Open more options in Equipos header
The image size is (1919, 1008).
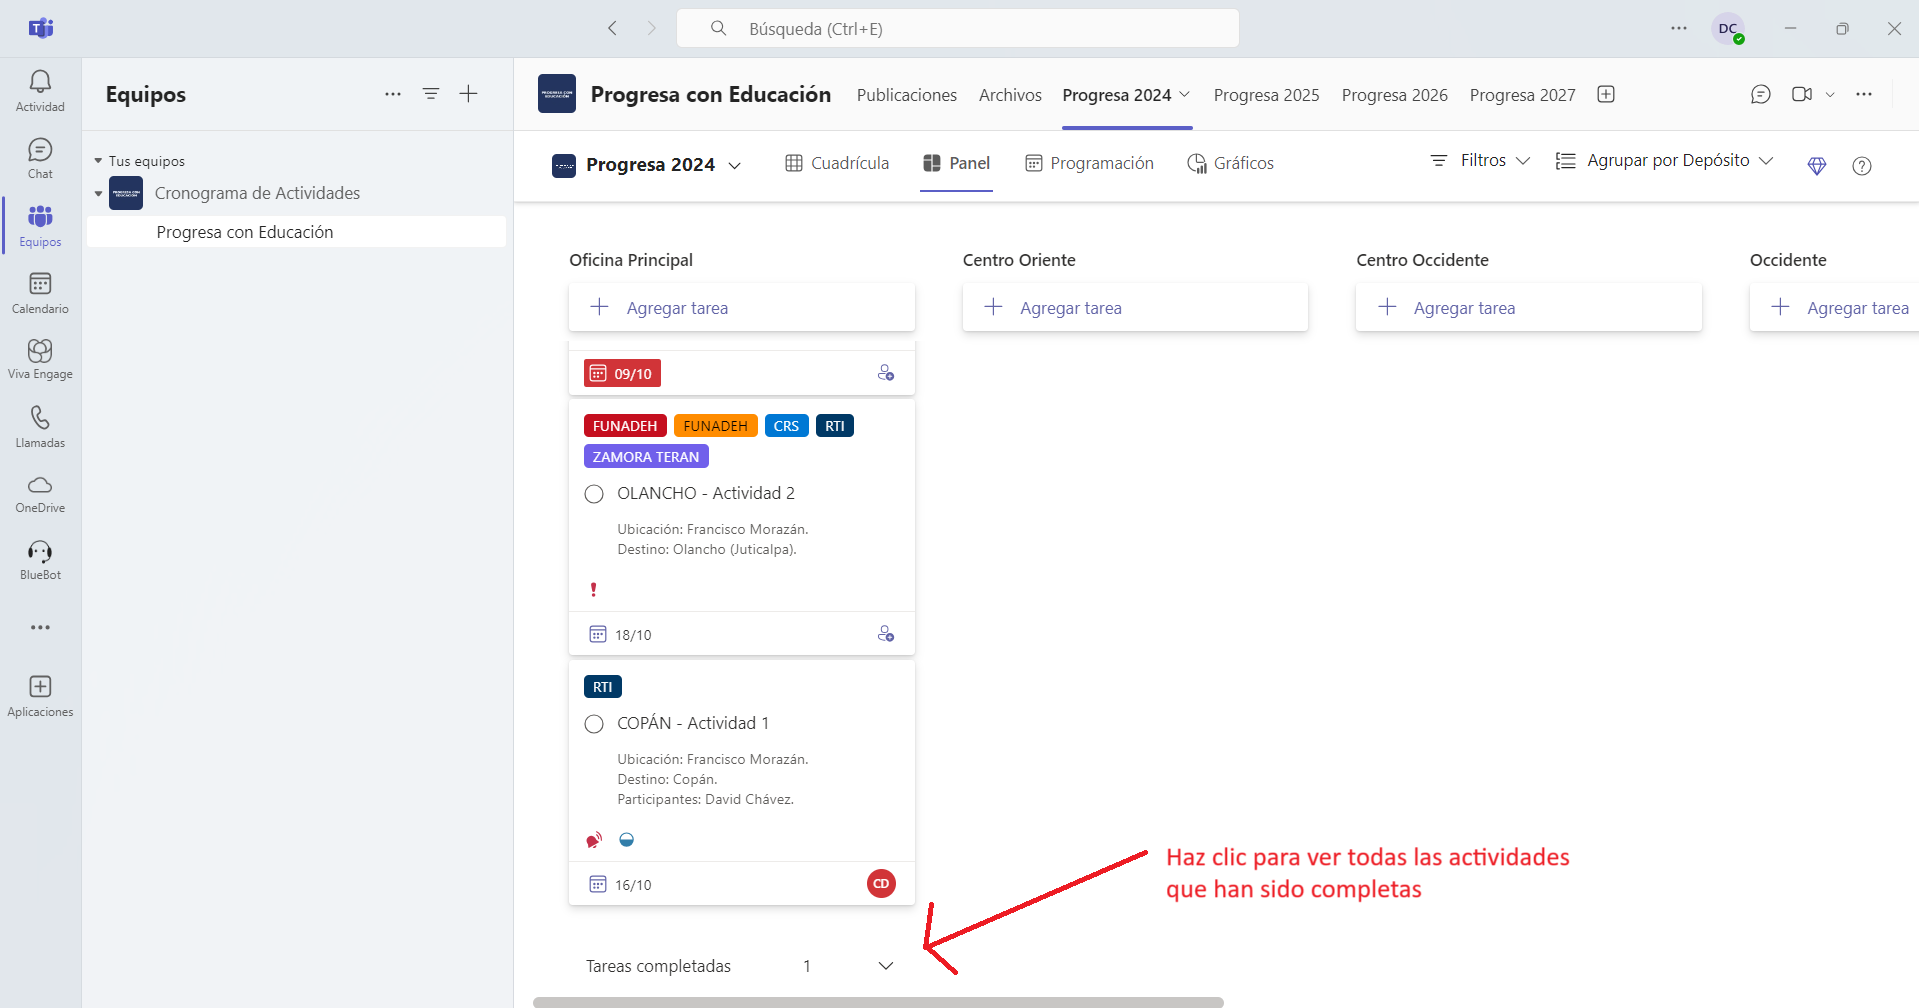(x=393, y=94)
